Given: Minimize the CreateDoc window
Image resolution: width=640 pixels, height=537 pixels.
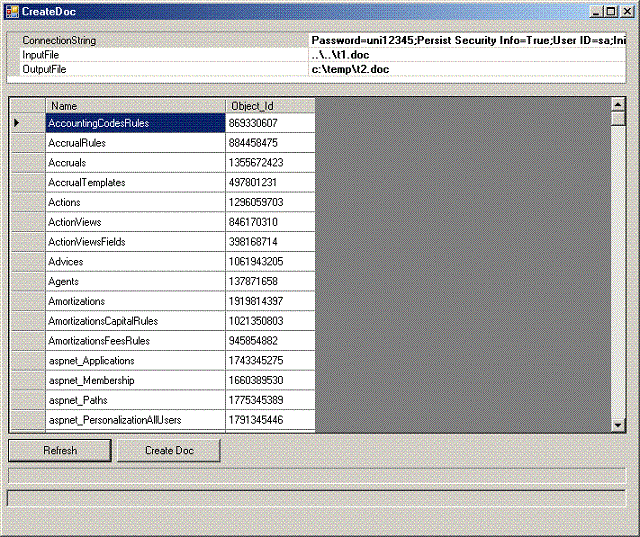Looking at the screenshot, I should 596,11.
